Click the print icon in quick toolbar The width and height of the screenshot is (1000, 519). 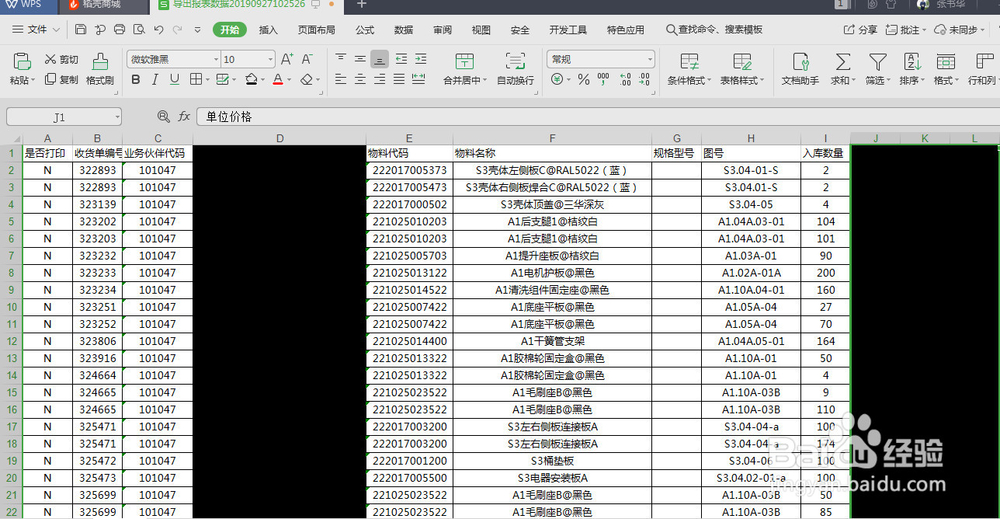(x=119, y=29)
